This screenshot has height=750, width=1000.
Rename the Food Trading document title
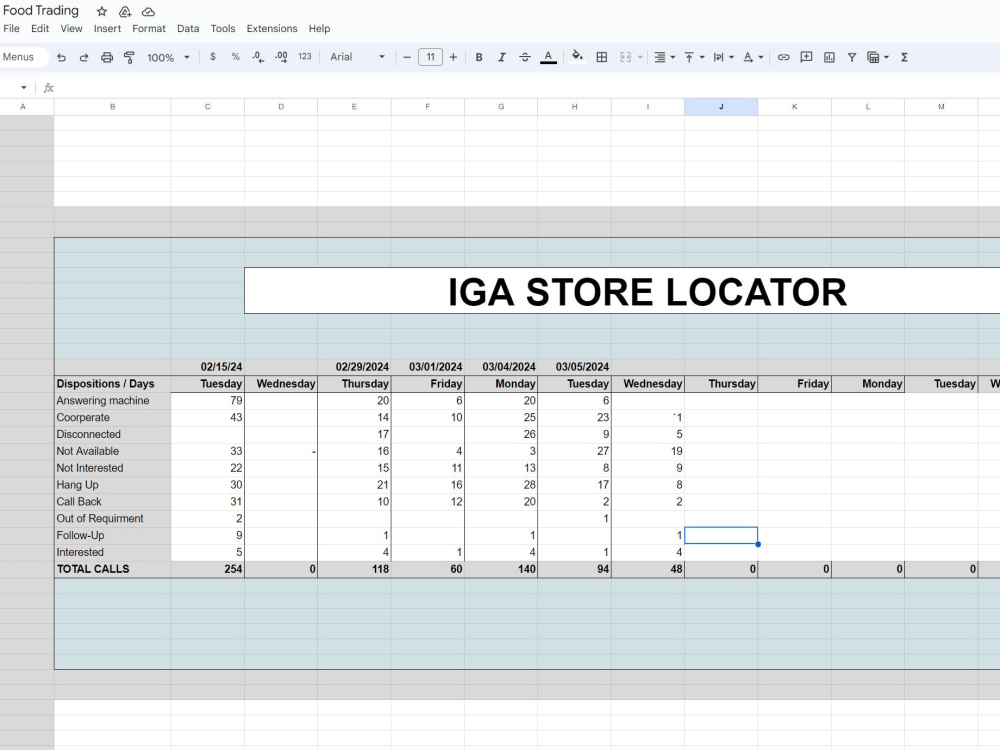pyautogui.click(x=41, y=11)
